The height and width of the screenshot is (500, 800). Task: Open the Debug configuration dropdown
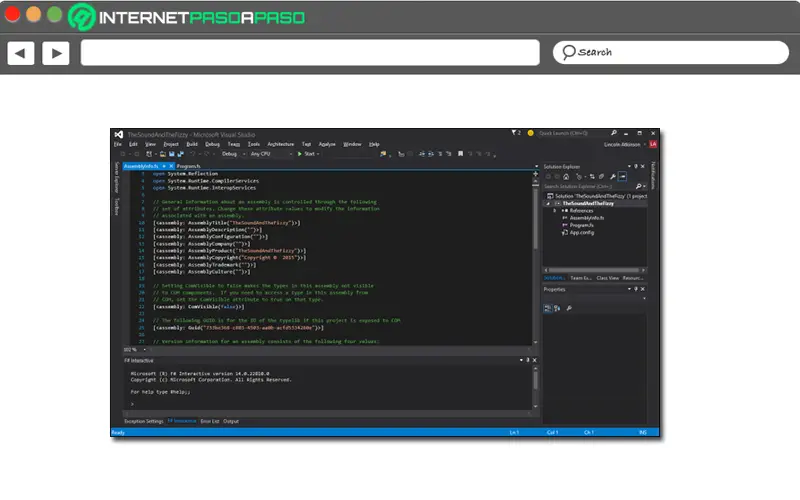click(234, 154)
